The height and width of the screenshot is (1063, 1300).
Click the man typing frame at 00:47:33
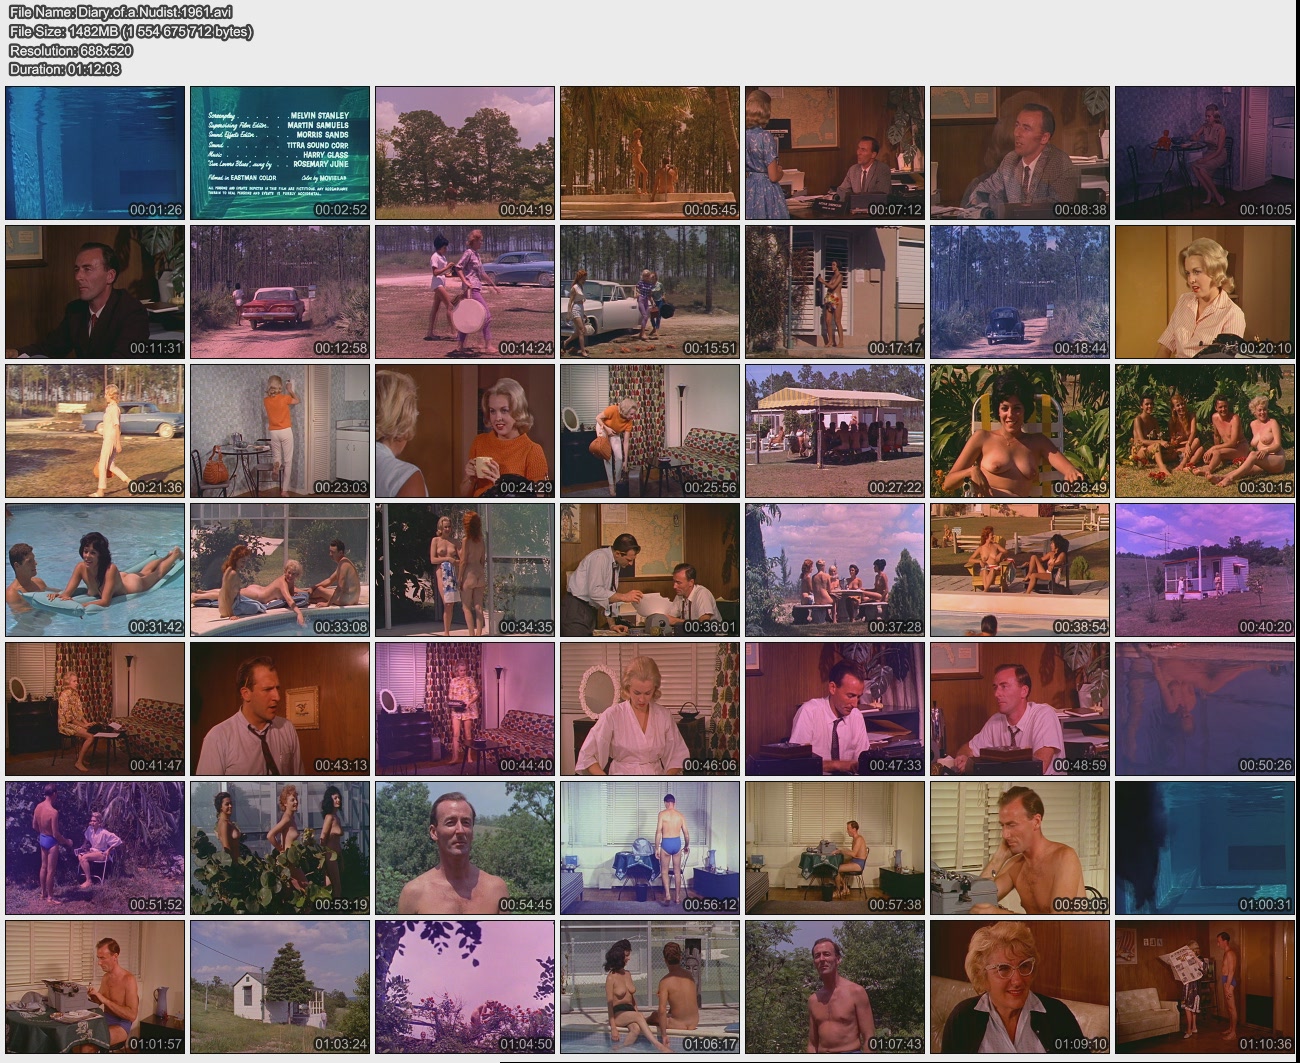[x=834, y=708]
